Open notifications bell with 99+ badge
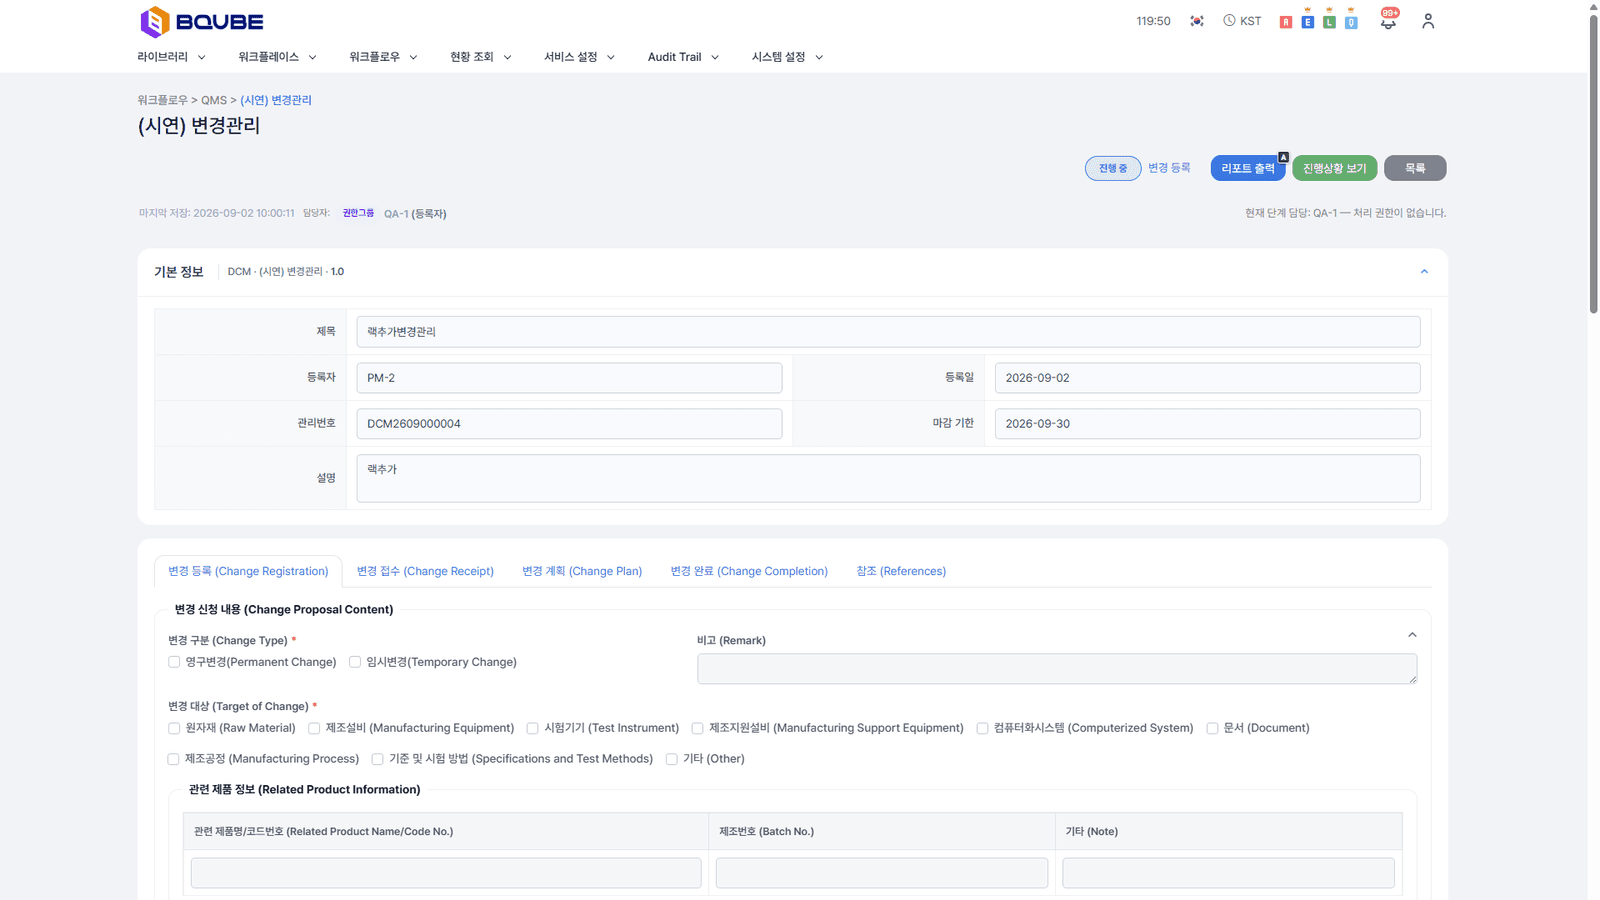The image size is (1600, 900). click(1388, 21)
